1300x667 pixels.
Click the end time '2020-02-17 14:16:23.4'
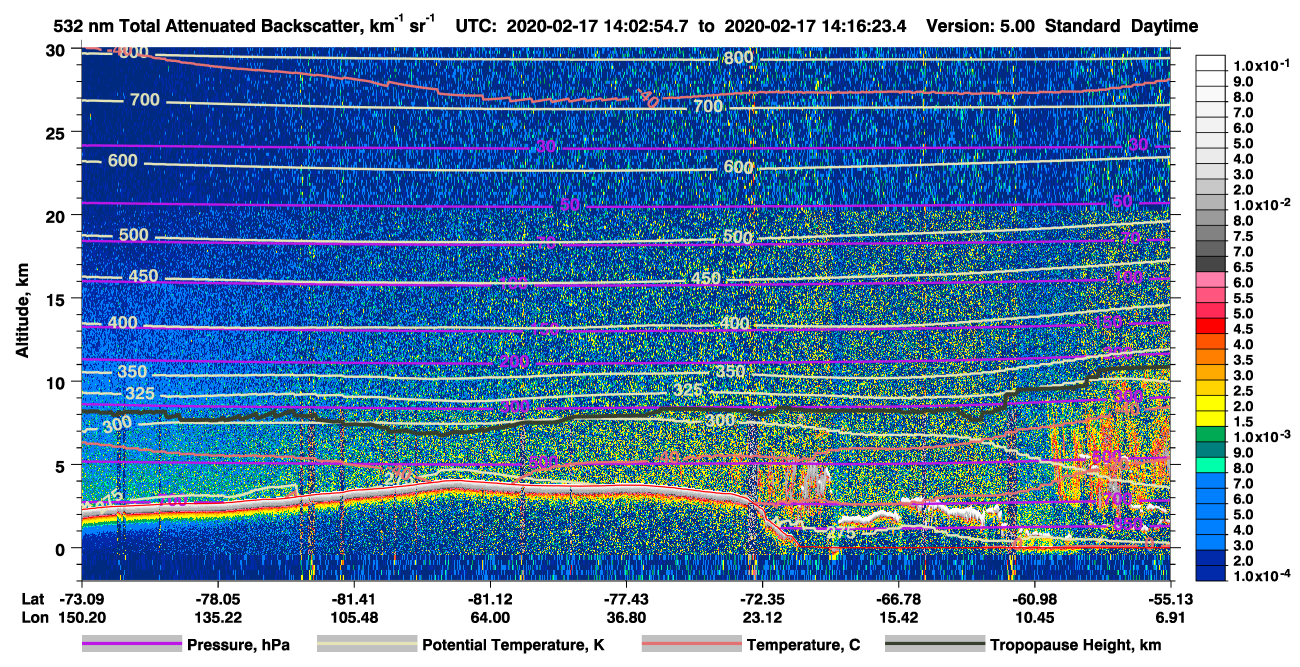coord(817,26)
